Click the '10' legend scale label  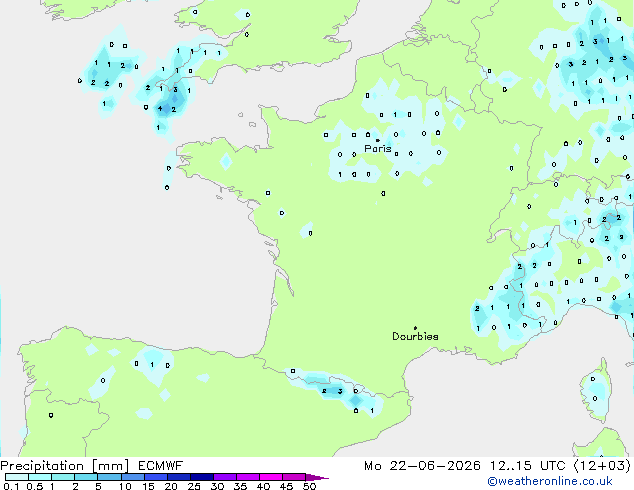point(125,486)
